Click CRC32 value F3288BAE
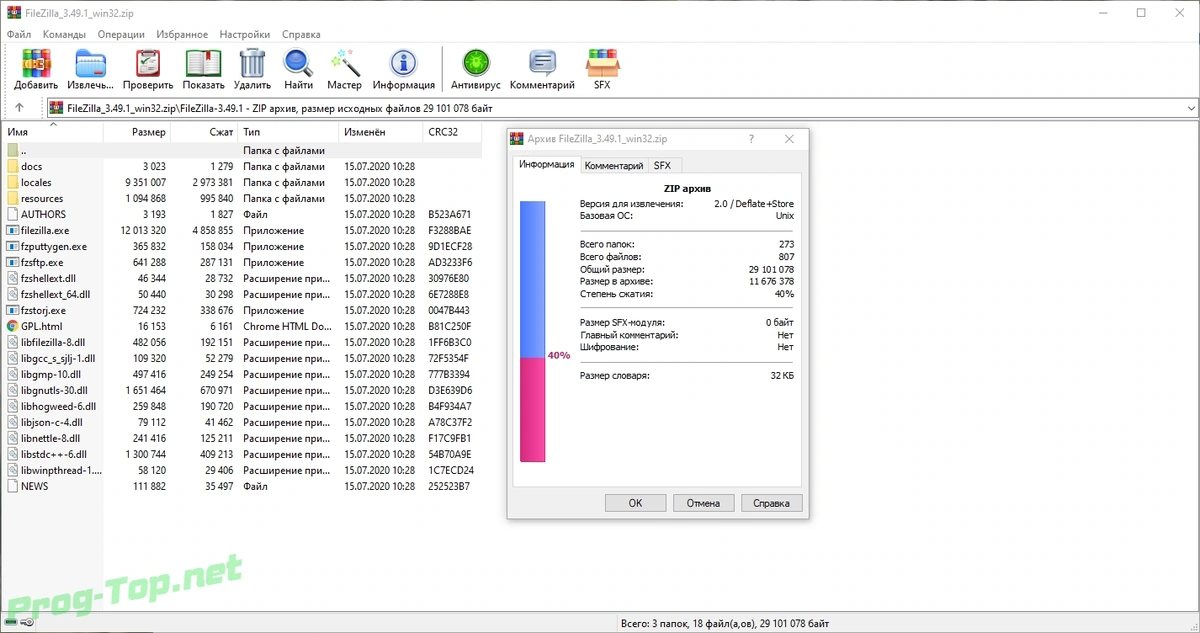The width and height of the screenshot is (1200, 633). pyautogui.click(x=450, y=230)
